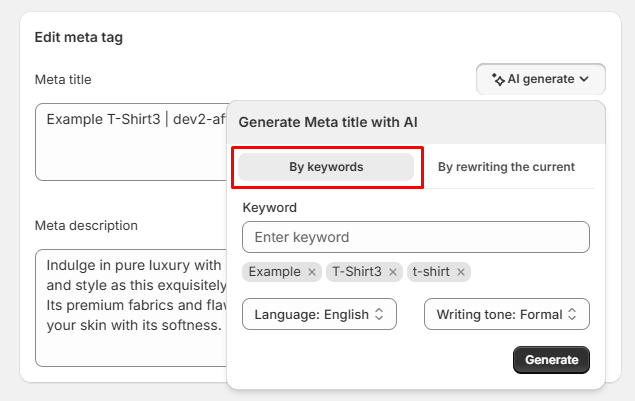Select the "t-shirt" keyword chip text
635x401 pixels.
pyautogui.click(x=431, y=272)
